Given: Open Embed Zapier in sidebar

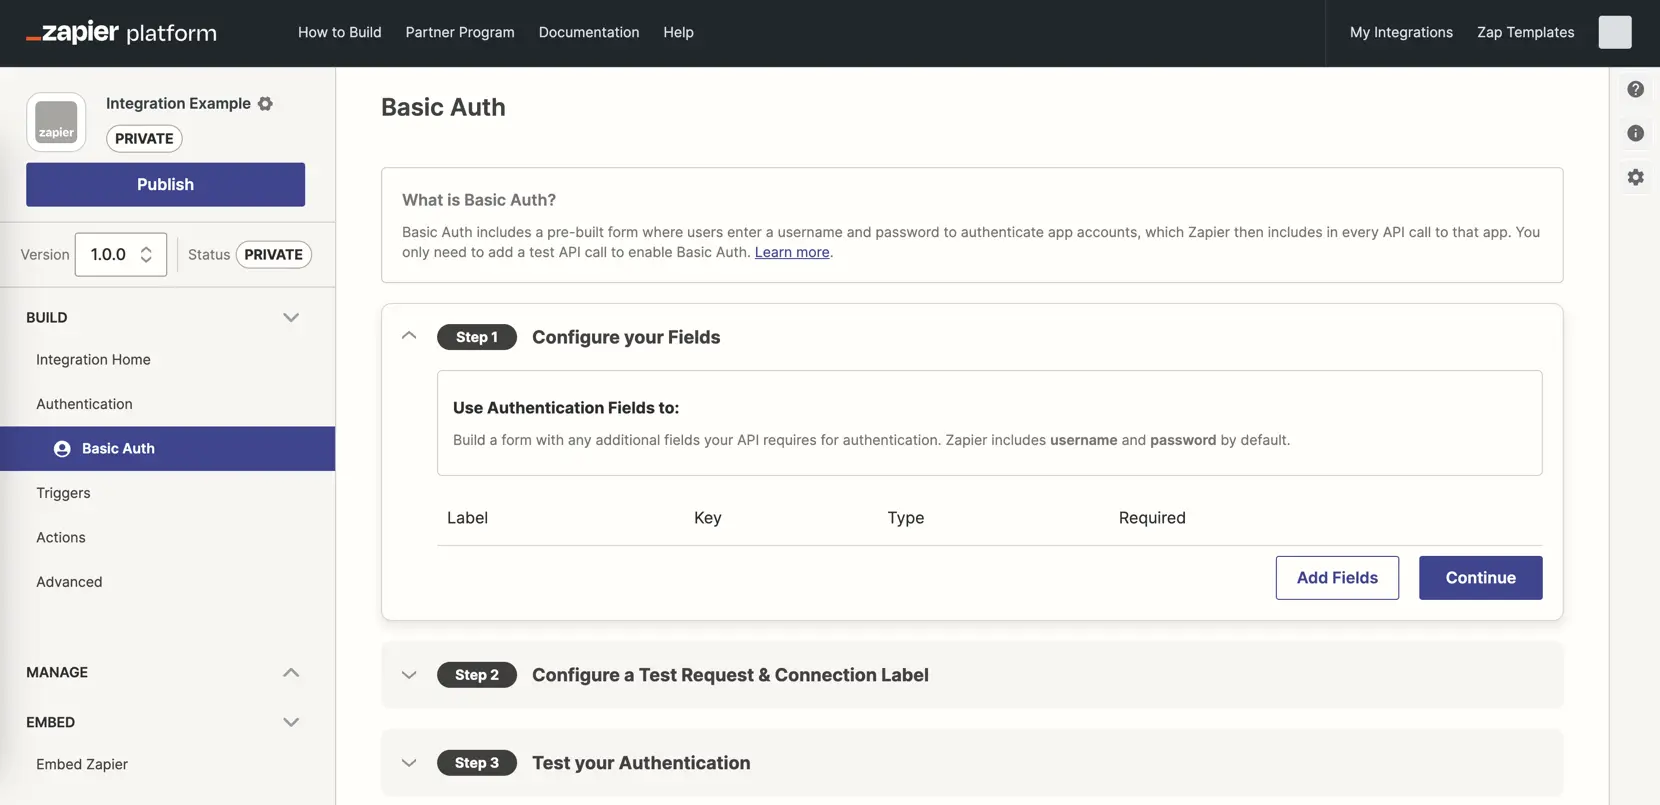Looking at the screenshot, I should 82,764.
